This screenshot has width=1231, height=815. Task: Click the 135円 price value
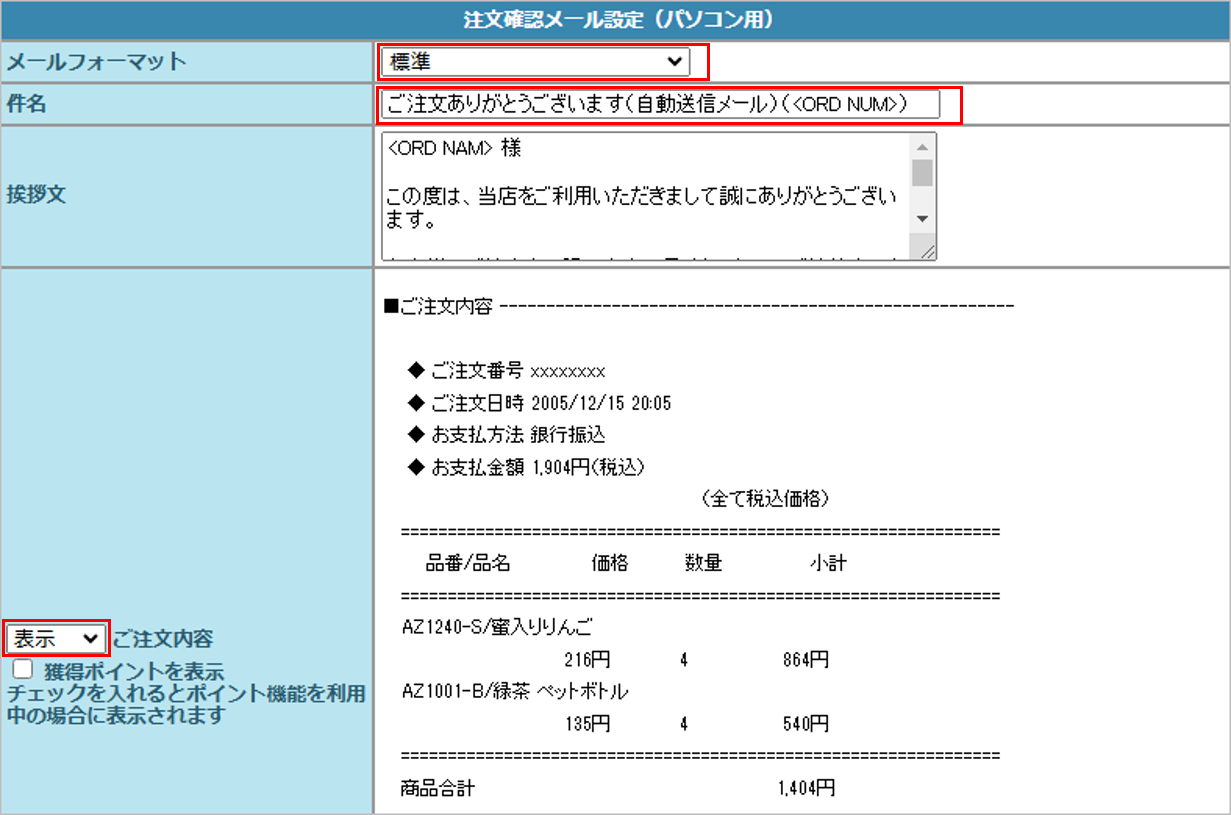[x=587, y=724]
